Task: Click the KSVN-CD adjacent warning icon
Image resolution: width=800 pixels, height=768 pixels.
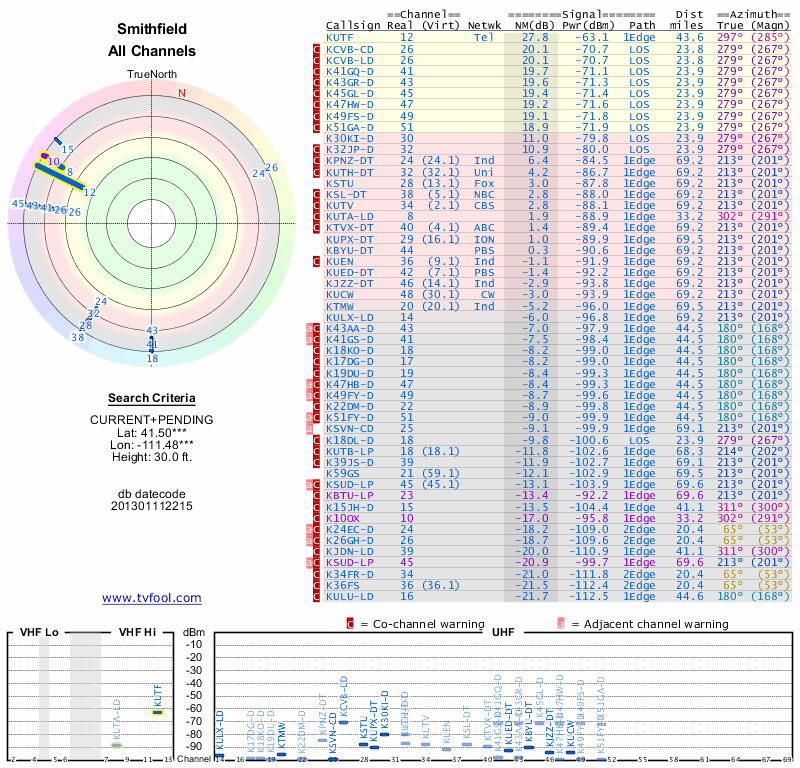Action: 309,429
